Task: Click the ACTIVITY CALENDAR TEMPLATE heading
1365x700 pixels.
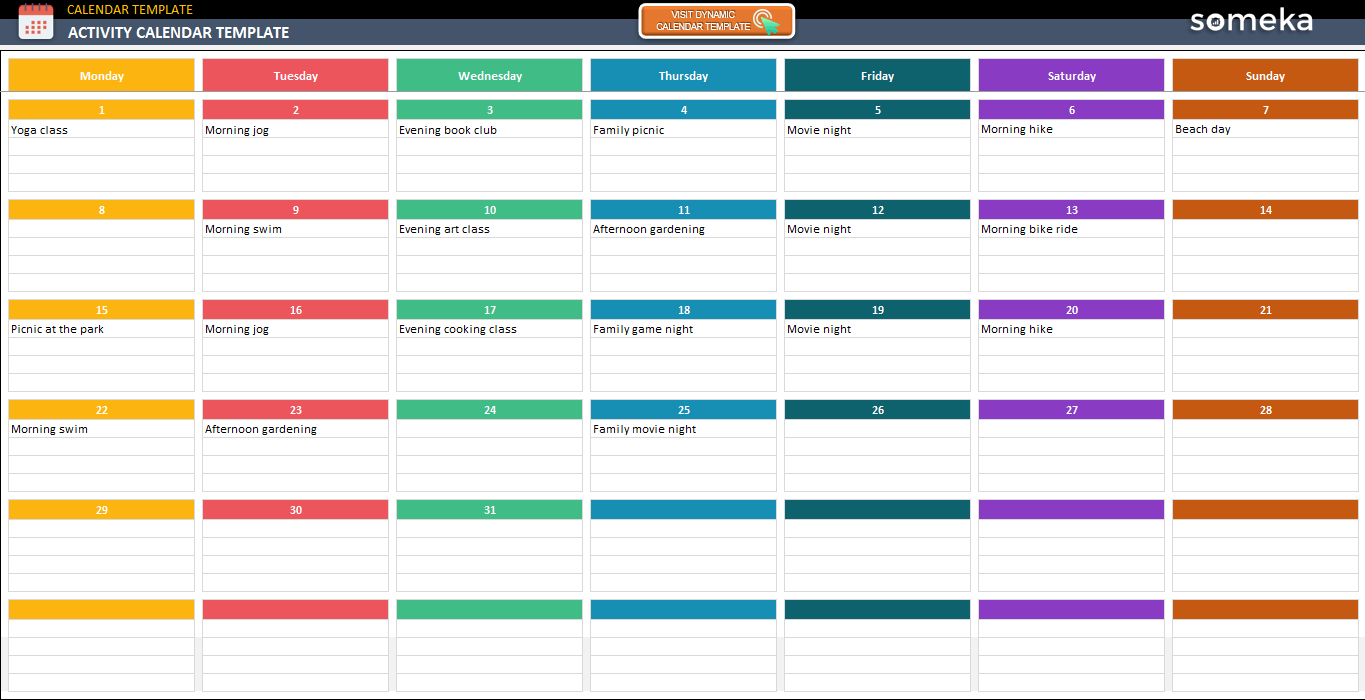Action: click(x=176, y=32)
